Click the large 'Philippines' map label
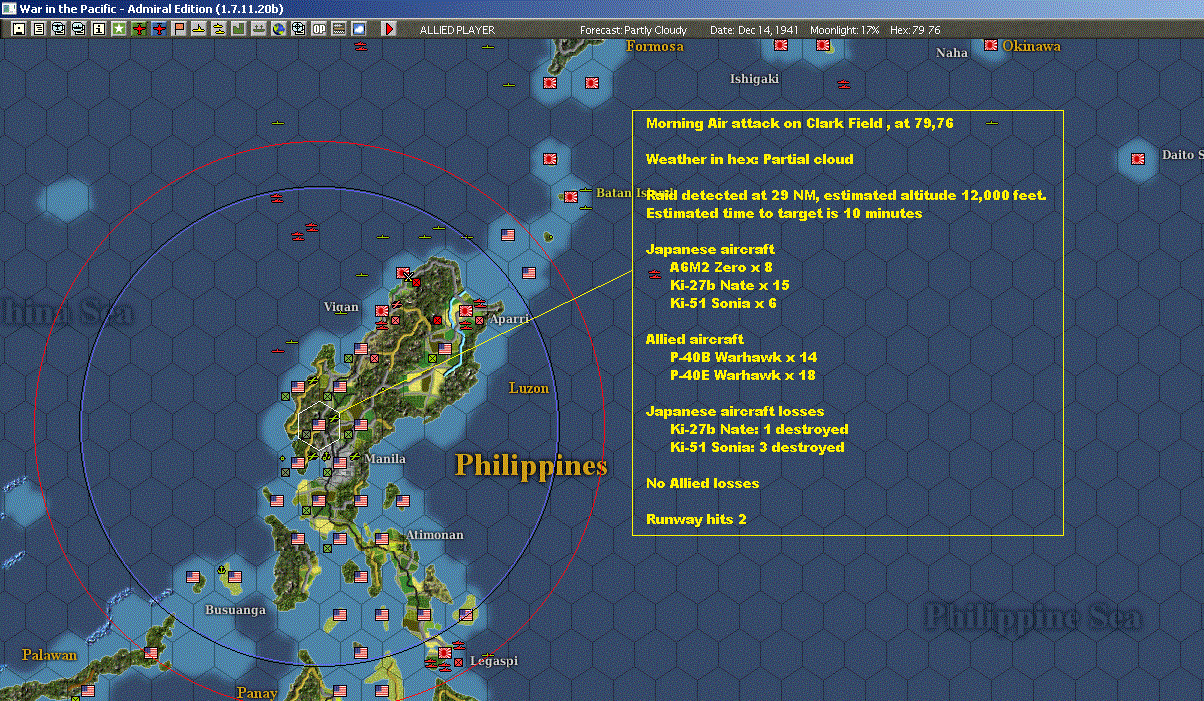 pos(531,466)
